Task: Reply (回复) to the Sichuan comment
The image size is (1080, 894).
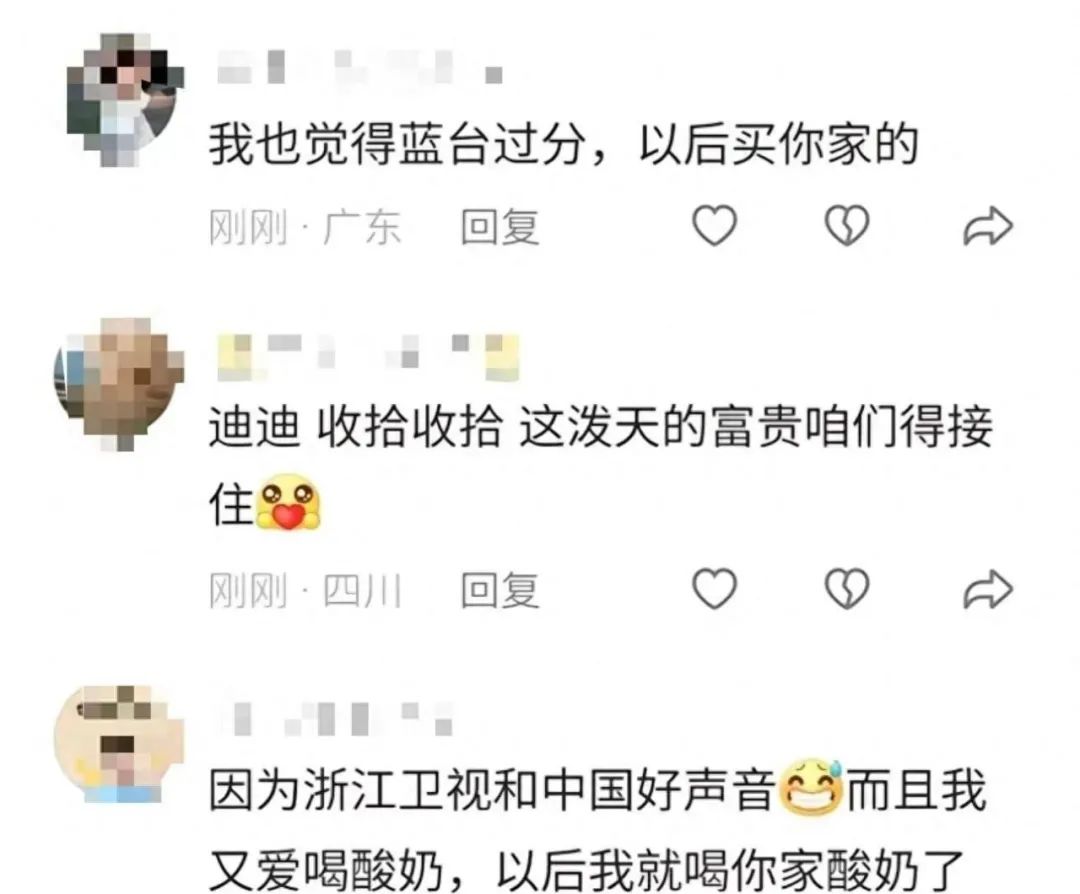Action: click(x=500, y=590)
